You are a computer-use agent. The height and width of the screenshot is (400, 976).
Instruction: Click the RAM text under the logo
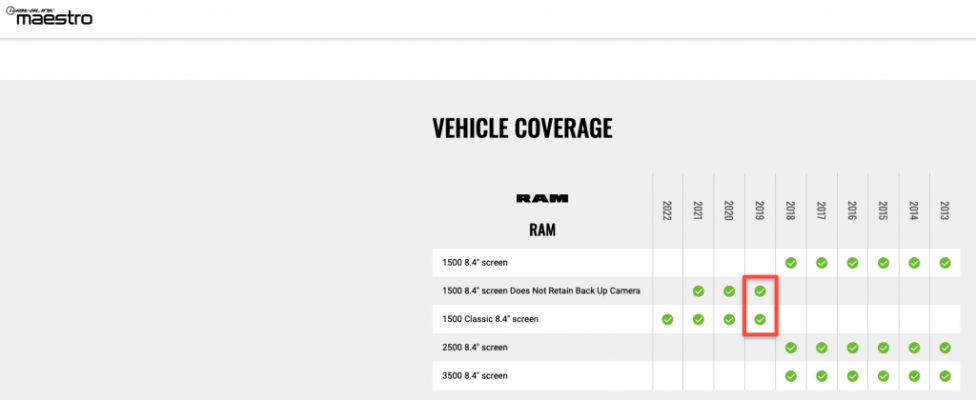point(542,230)
